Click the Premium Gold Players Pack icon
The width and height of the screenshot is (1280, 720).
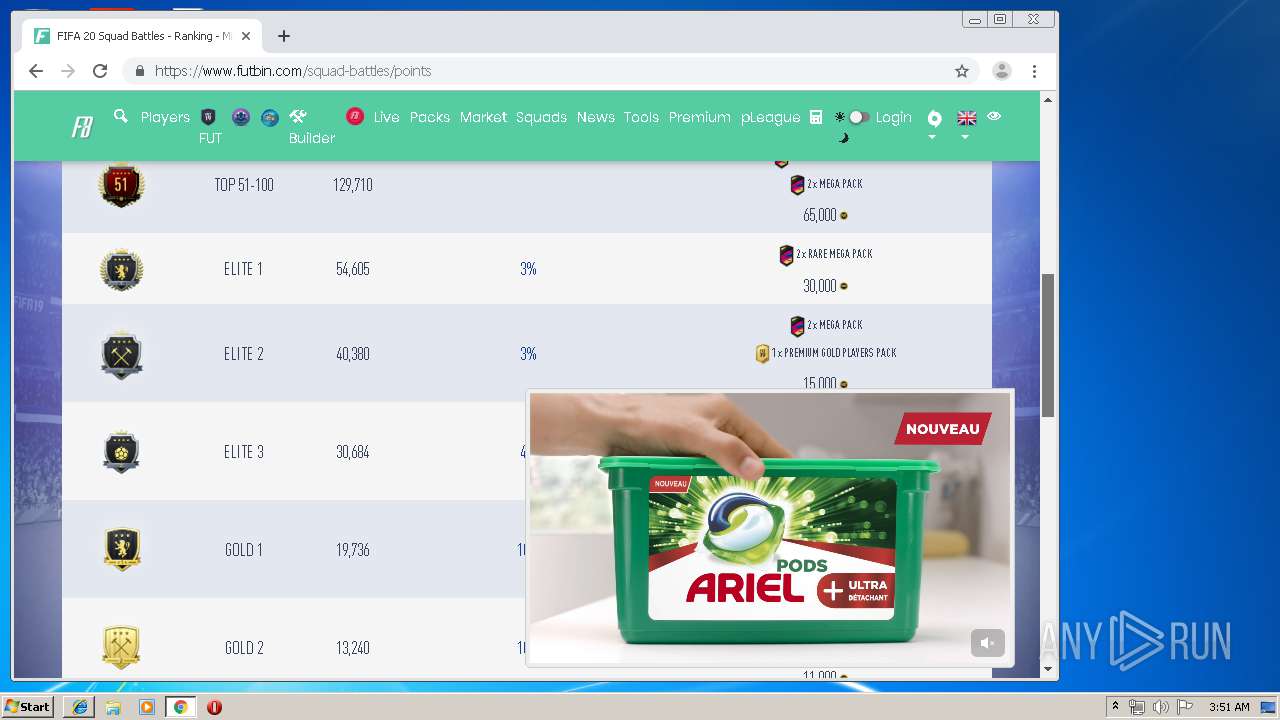pos(762,354)
